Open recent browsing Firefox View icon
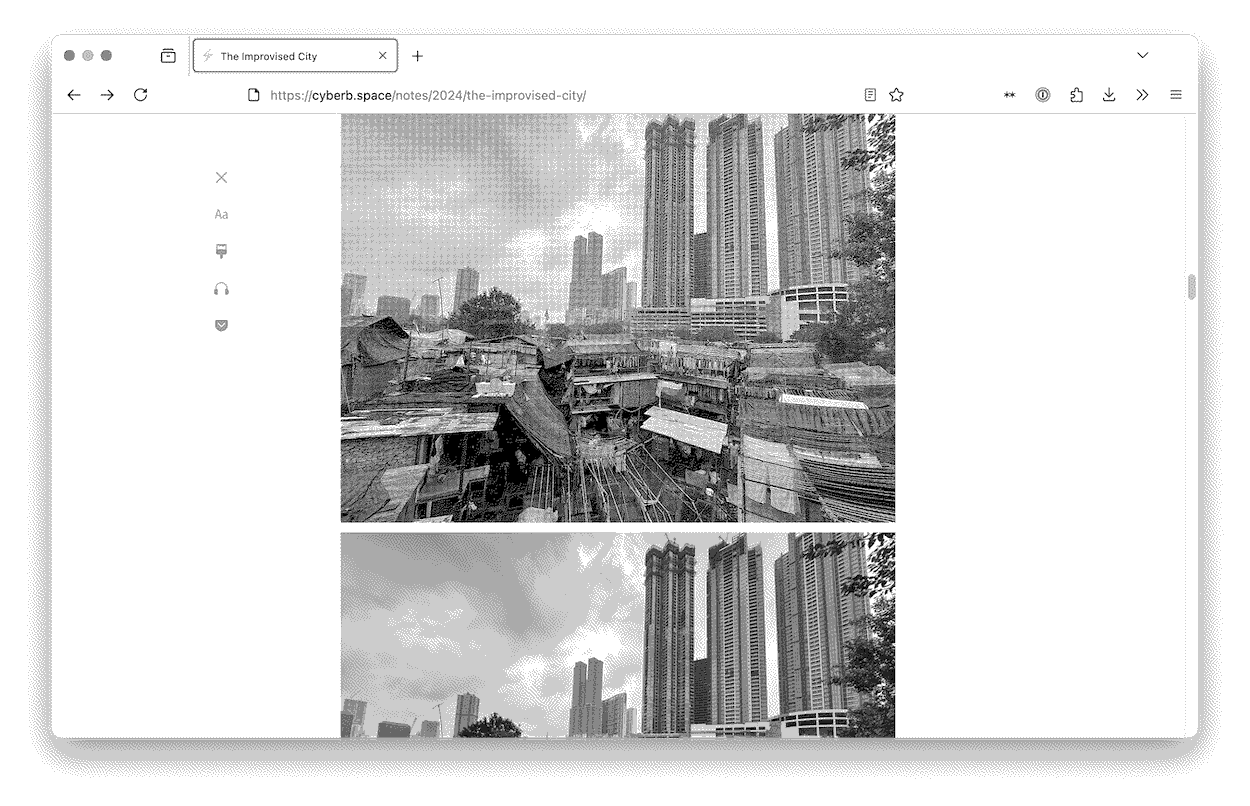 pos(168,56)
